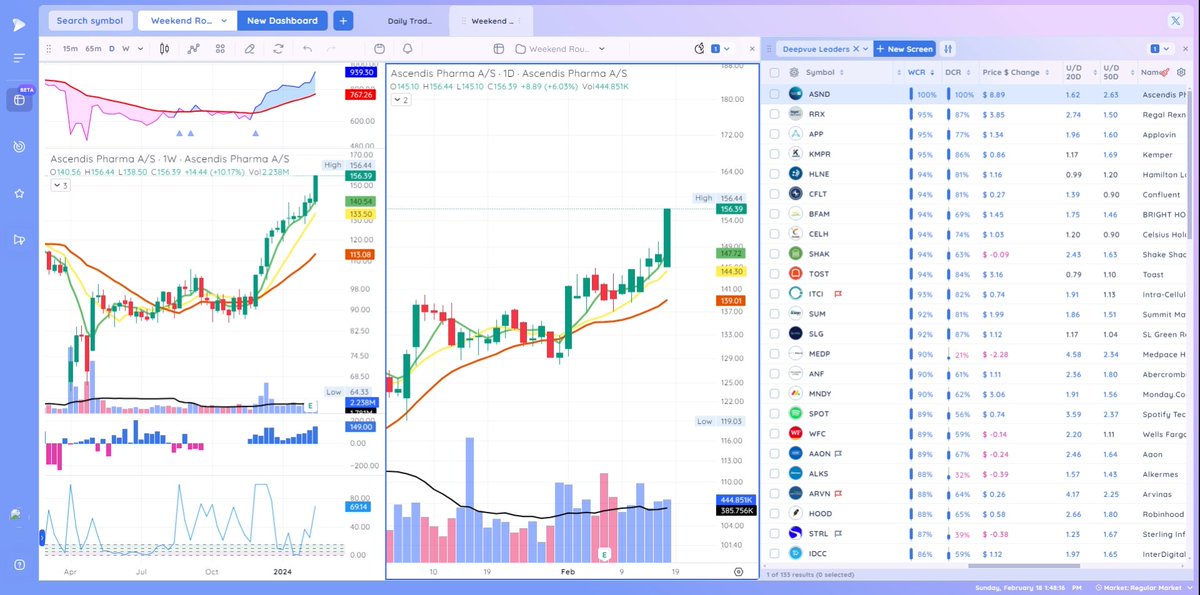The image size is (1200, 595).
Task: Close the Deepvue Leaders screen tab X
Action: pyautogui.click(x=854, y=48)
